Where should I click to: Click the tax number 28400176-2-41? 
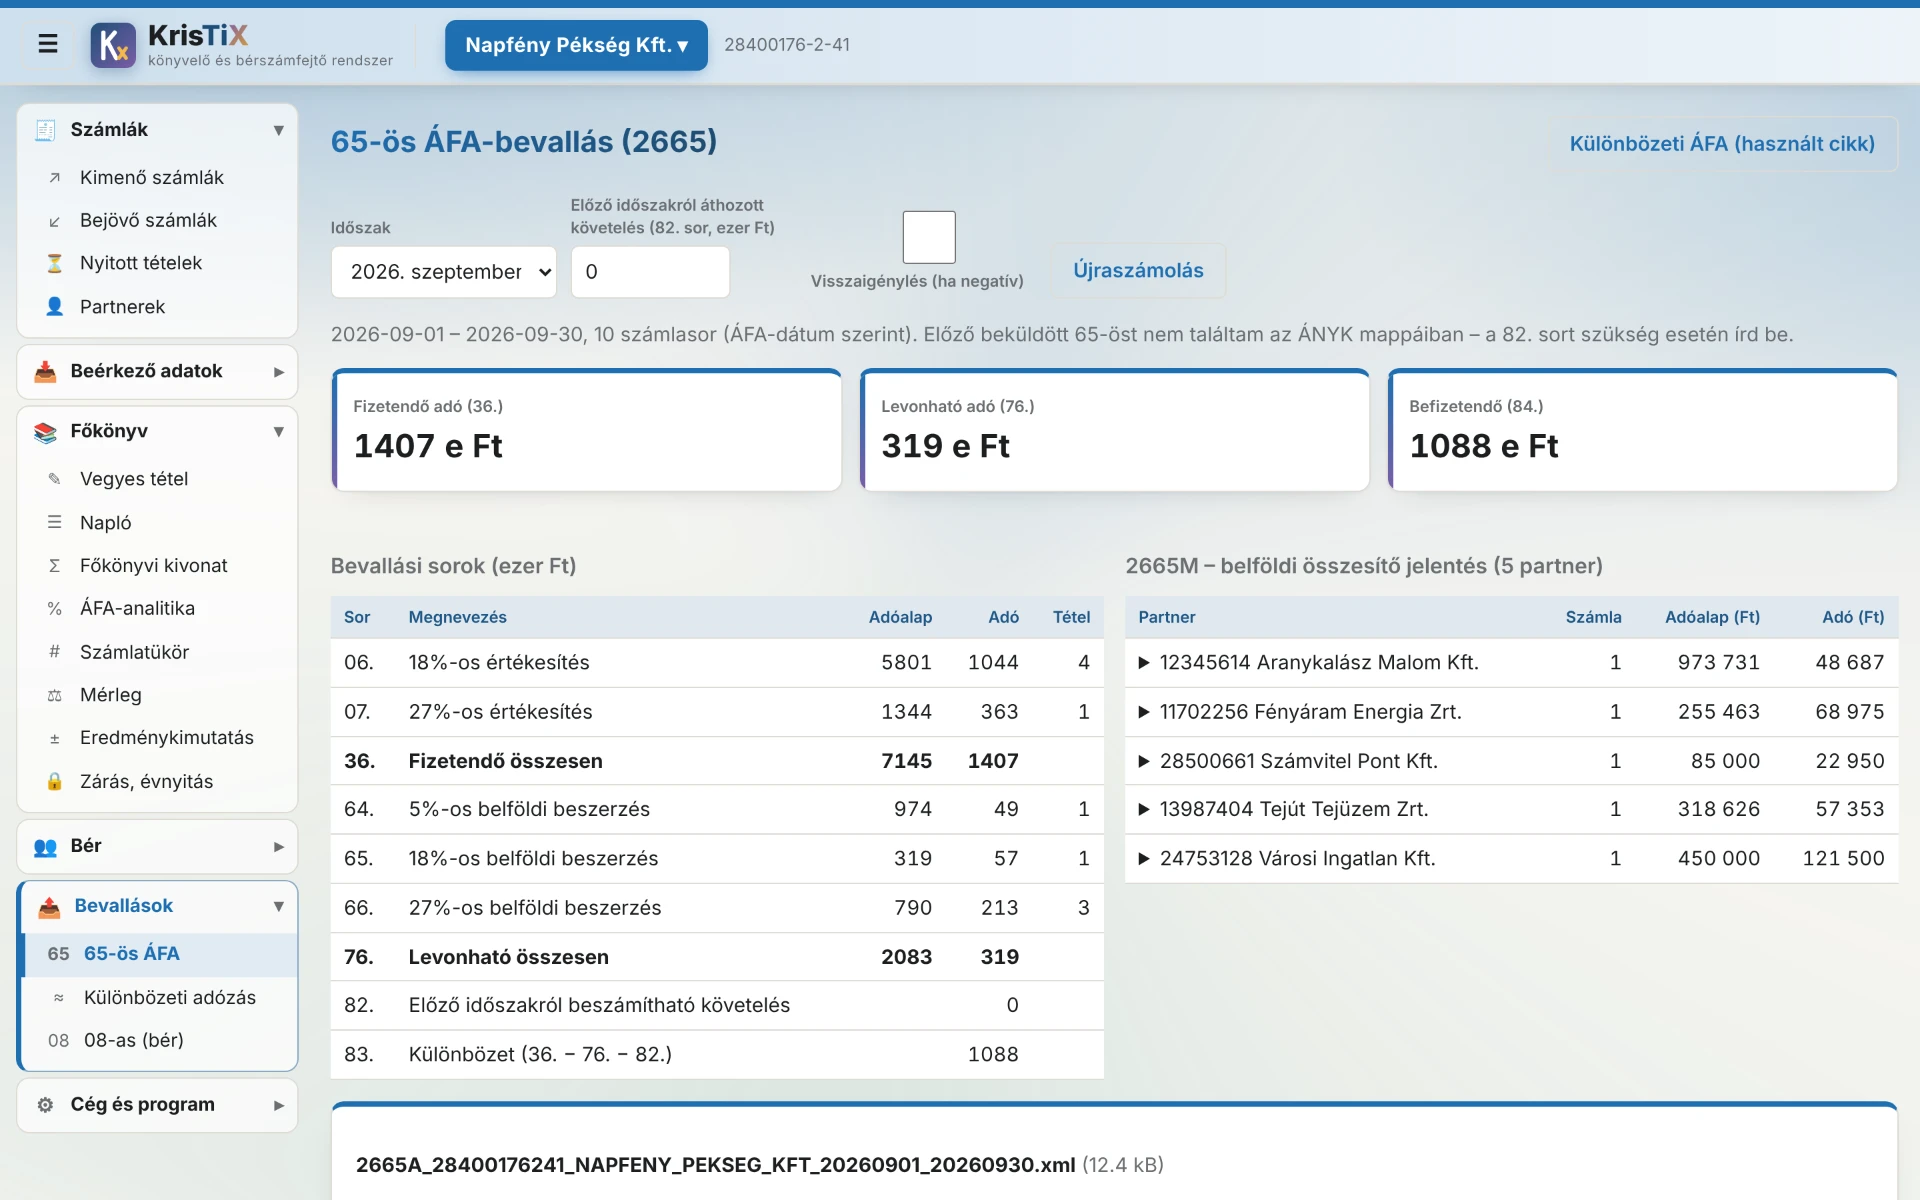787,45
